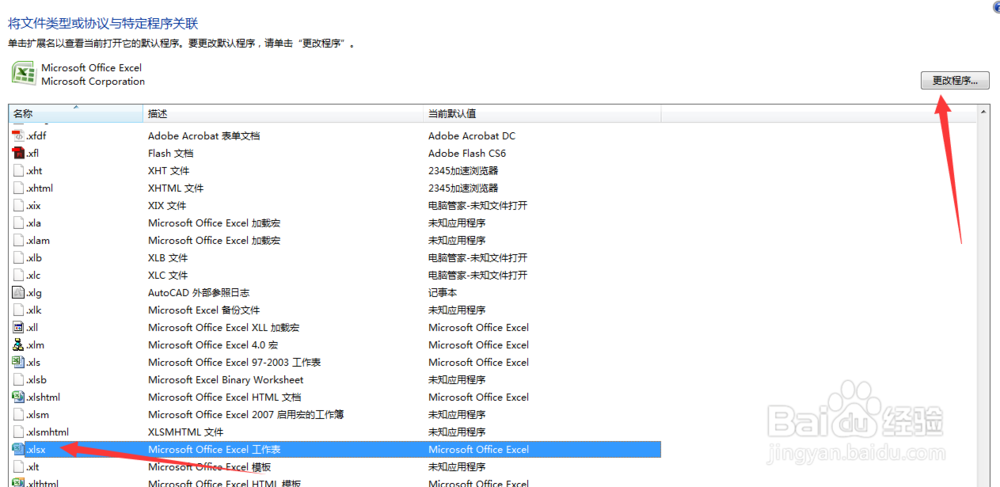Image resolution: width=1000 pixels, height=487 pixels.
Task: Click the .xlsx extension name
Action: click(36, 449)
